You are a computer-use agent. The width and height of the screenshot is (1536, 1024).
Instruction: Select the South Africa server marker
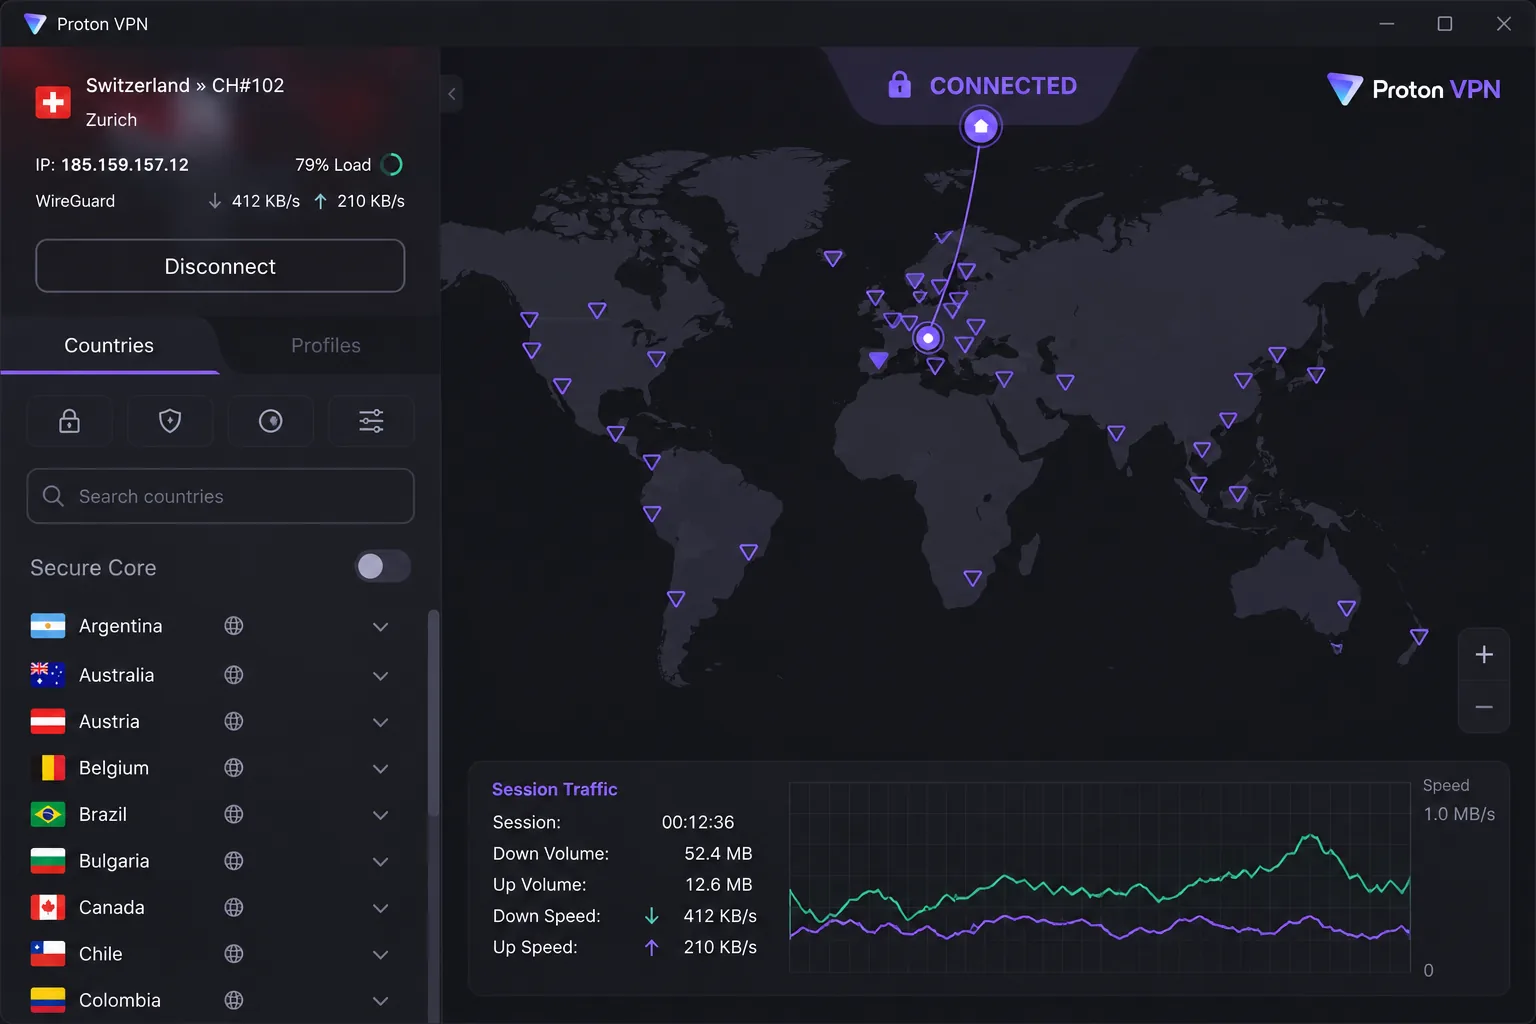[x=972, y=578]
